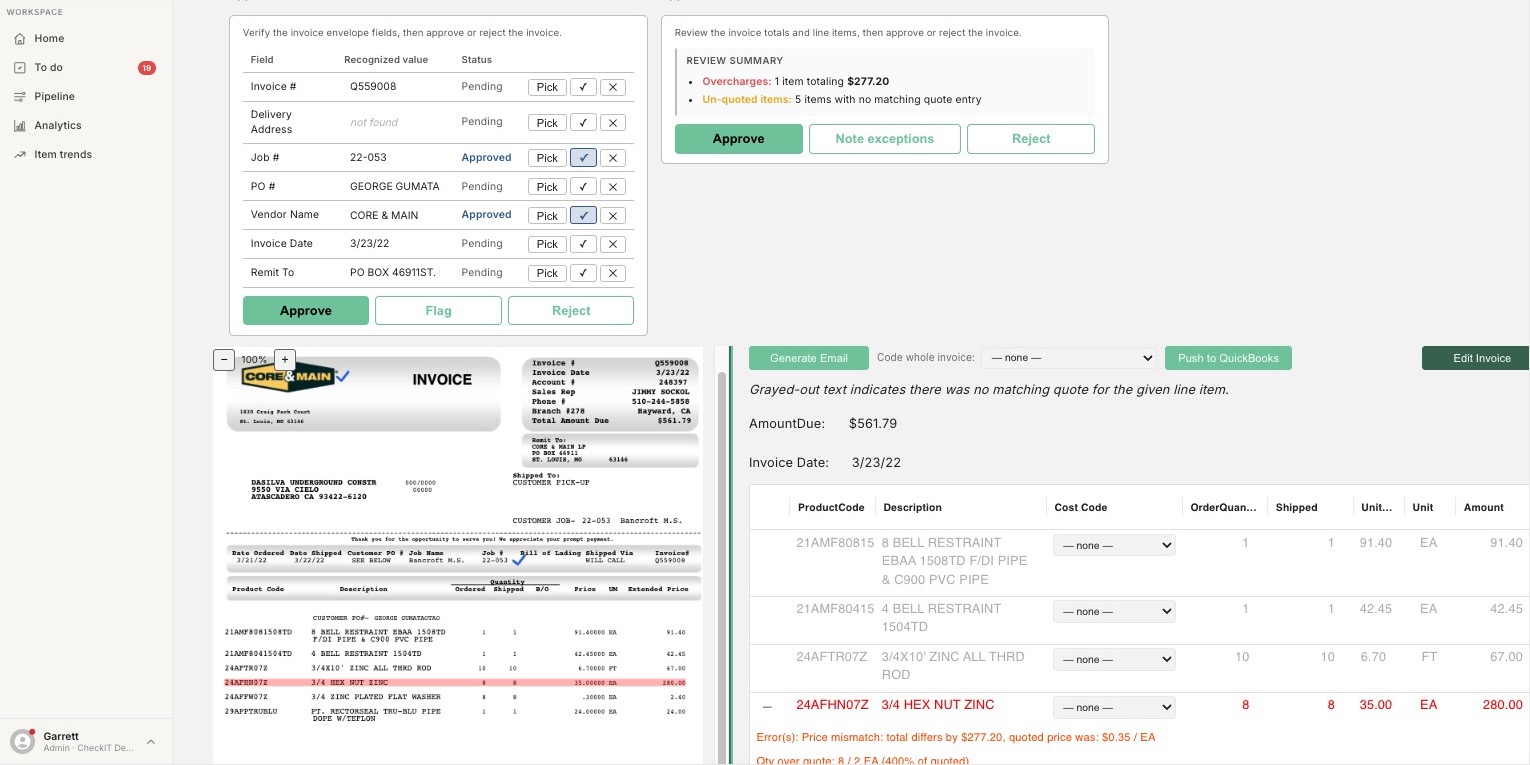Screen dimensions: 1530x765
Task: Approve the invoice envelope fields
Action: (306, 311)
